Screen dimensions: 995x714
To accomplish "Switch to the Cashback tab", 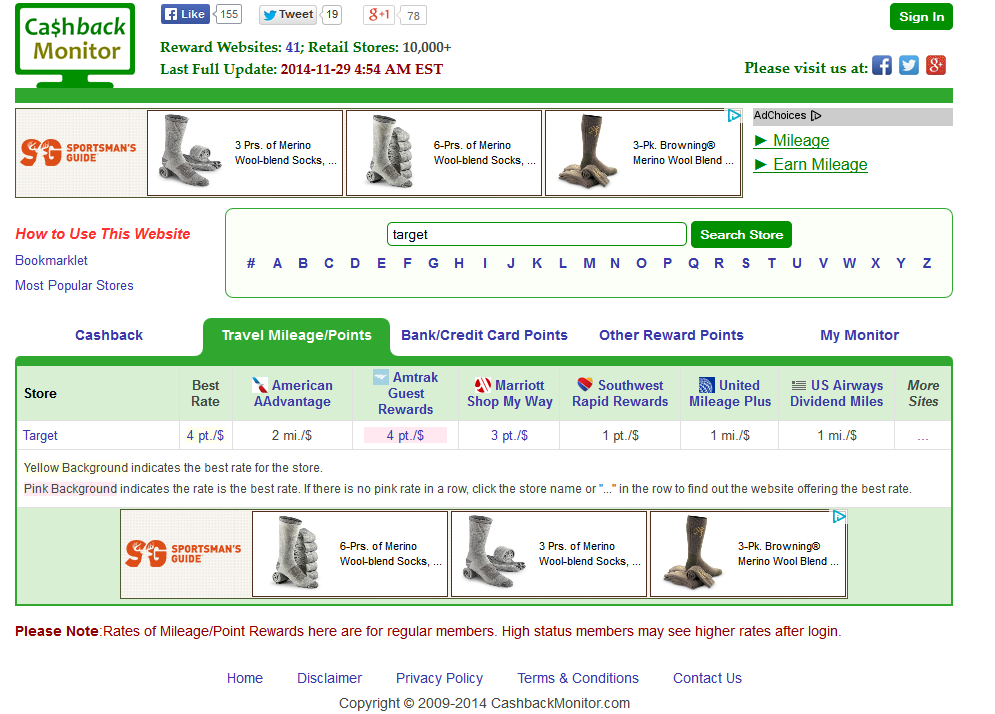I will (x=109, y=335).
